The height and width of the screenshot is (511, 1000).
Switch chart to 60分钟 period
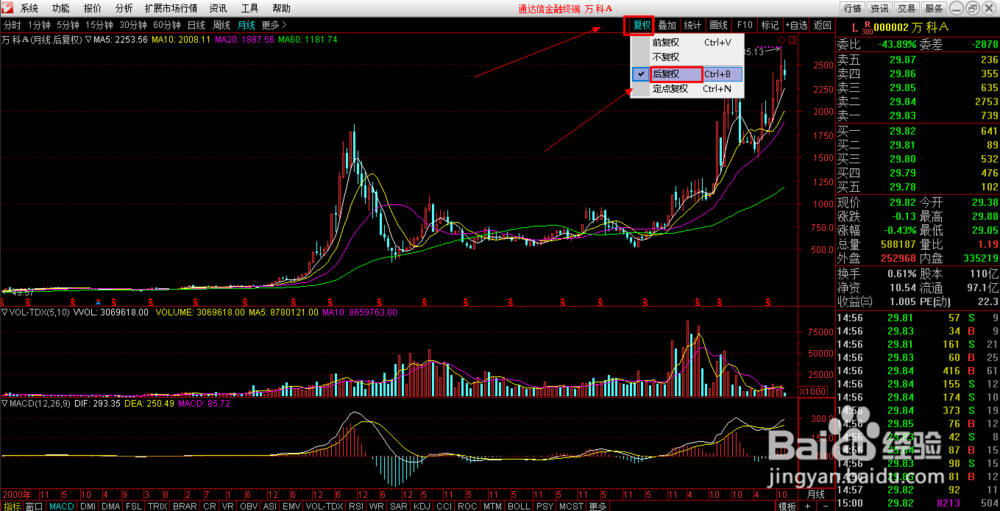[167, 25]
